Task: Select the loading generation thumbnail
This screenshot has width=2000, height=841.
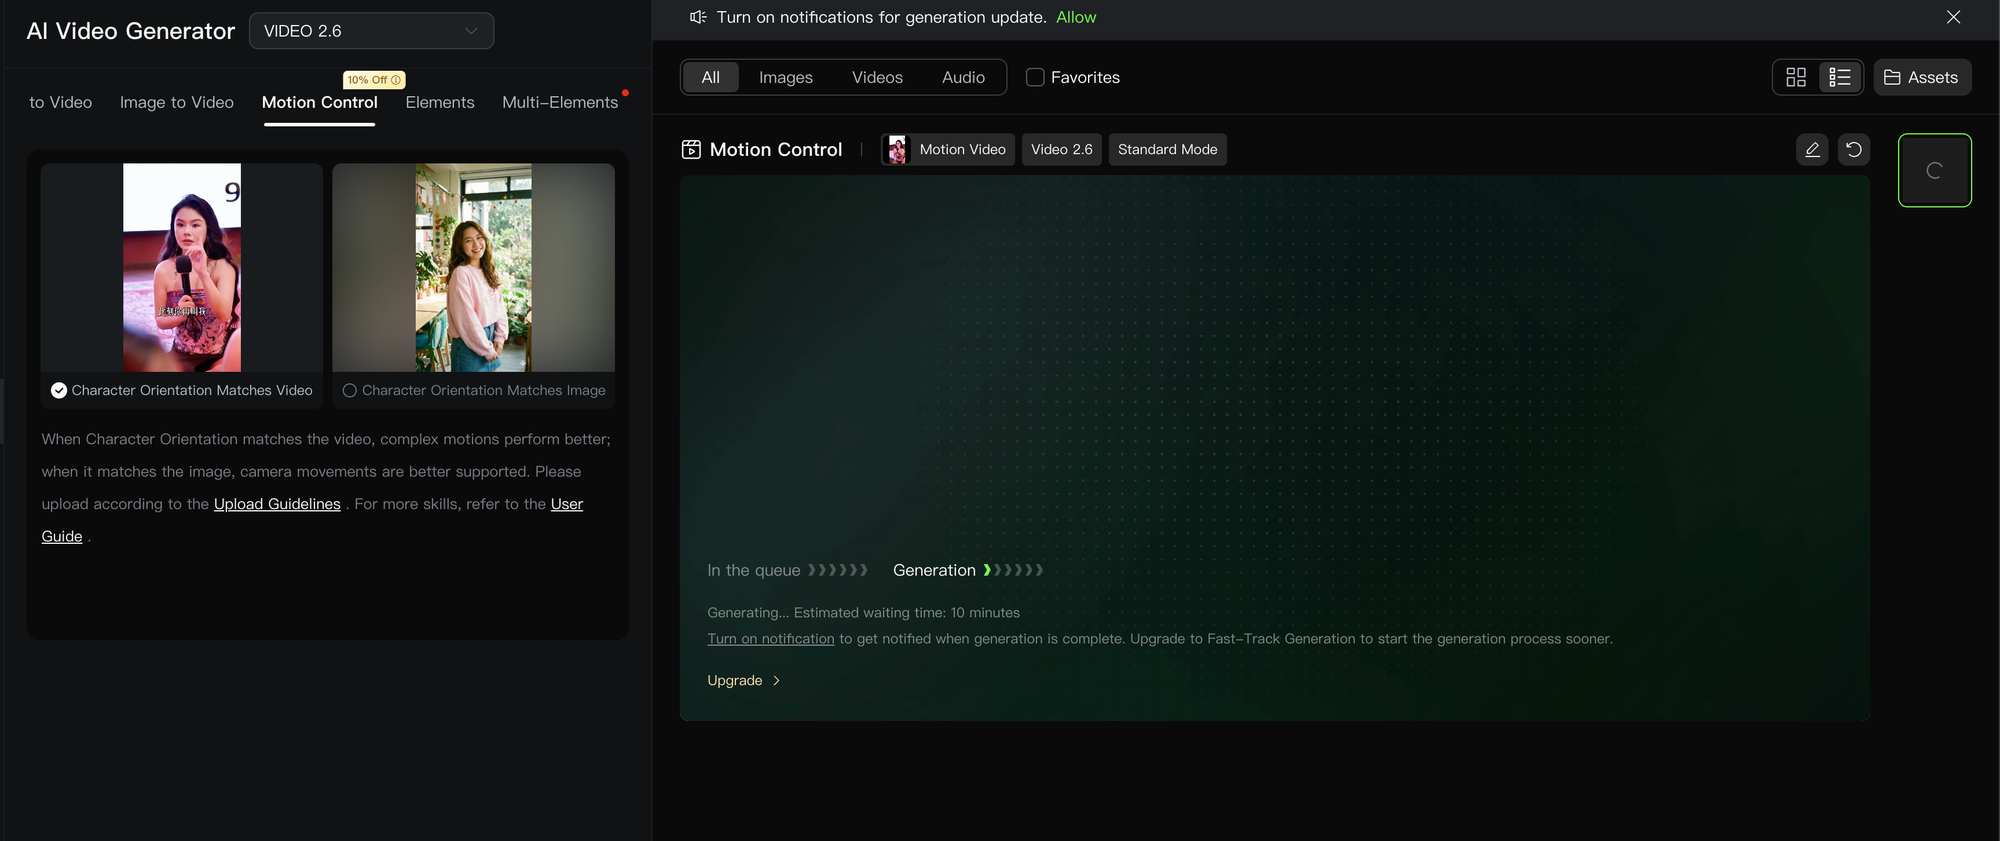Action: [x=1935, y=170]
